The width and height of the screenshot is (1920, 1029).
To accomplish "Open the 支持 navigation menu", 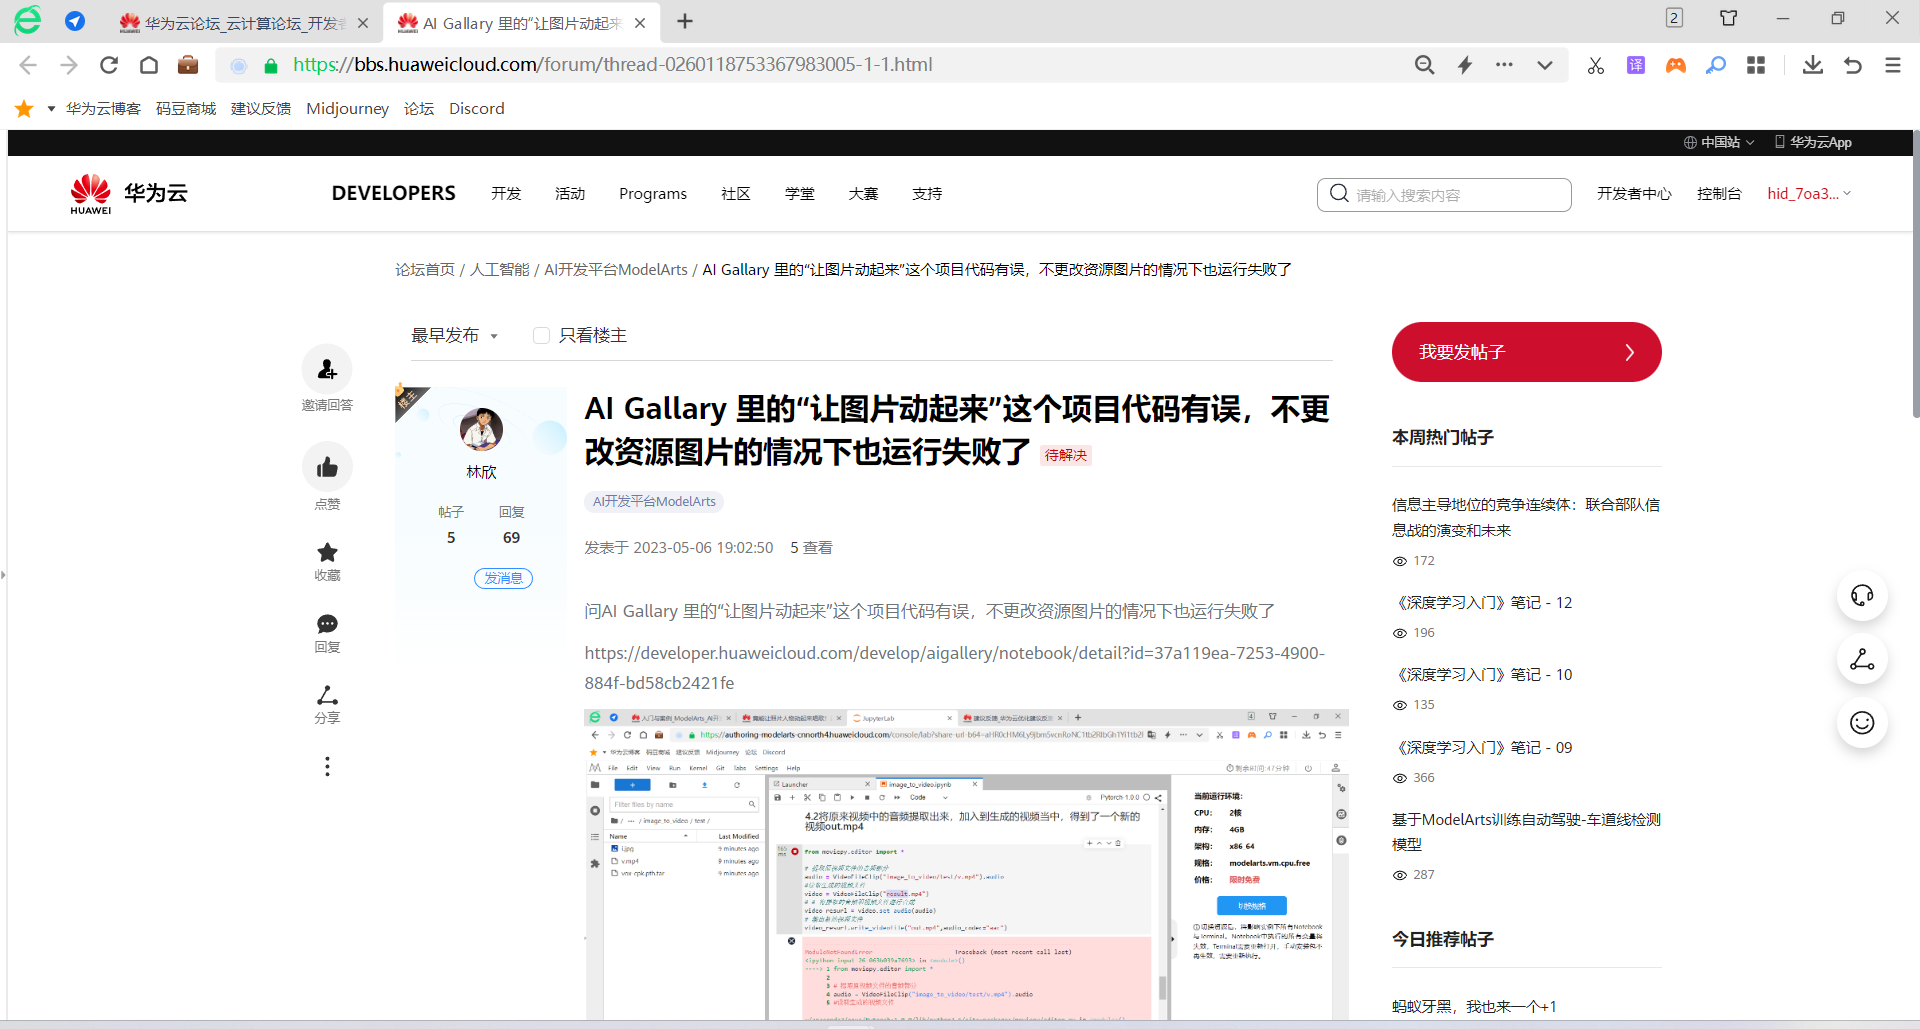I will [927, 194].
